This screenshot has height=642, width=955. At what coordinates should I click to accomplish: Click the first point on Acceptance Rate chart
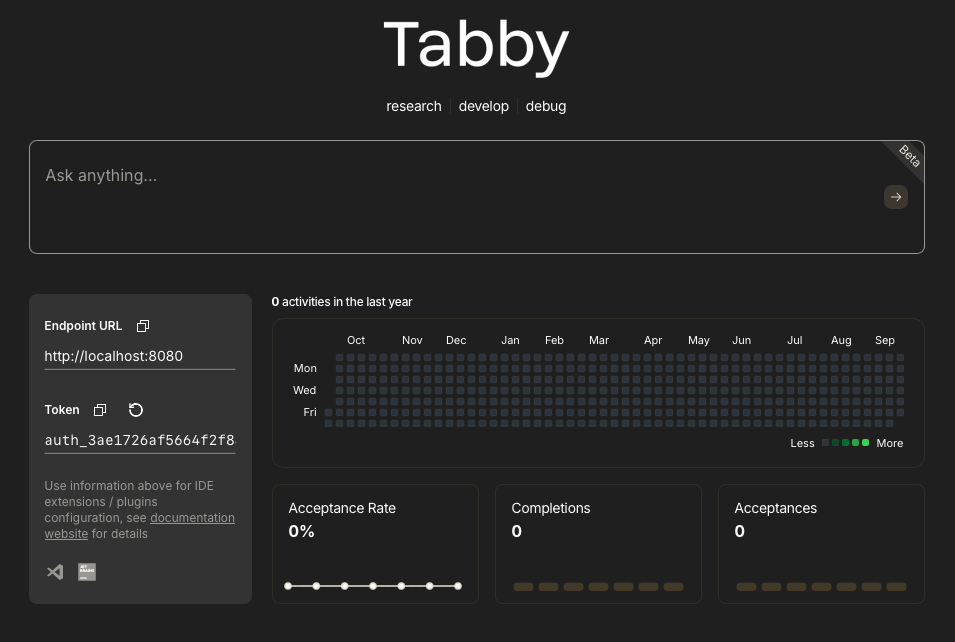(x=288, y=586)
